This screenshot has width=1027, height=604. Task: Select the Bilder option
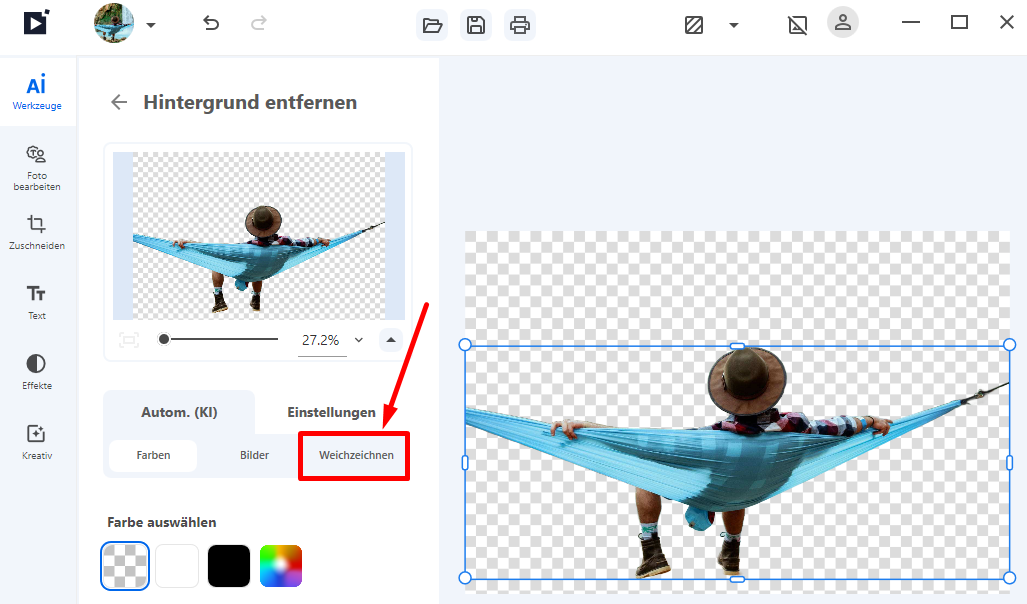254,455
